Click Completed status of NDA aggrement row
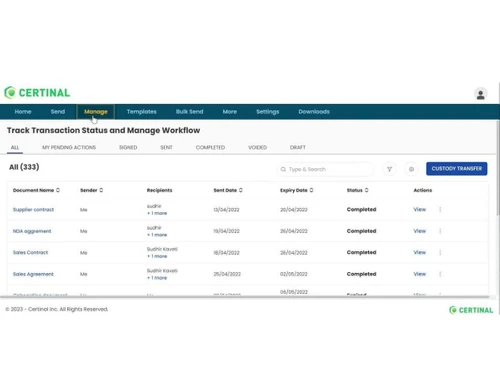500x375 pixels. click(x=361, y=231)
